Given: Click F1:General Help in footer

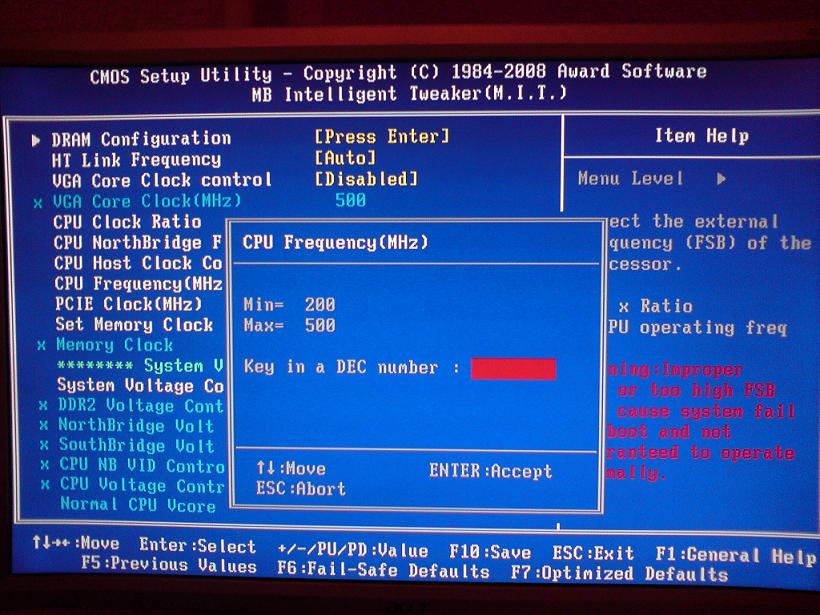Looking at the screenshot, I should [735, 555].
